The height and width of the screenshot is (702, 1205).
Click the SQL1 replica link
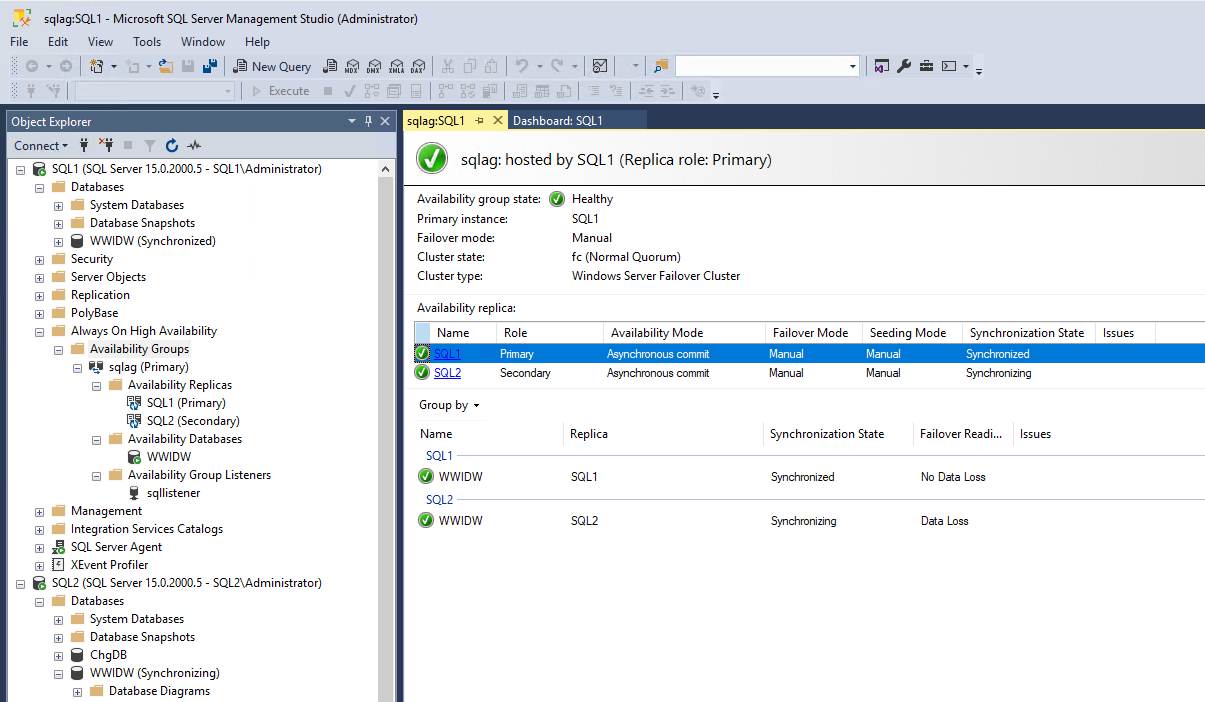click(447, 354)
